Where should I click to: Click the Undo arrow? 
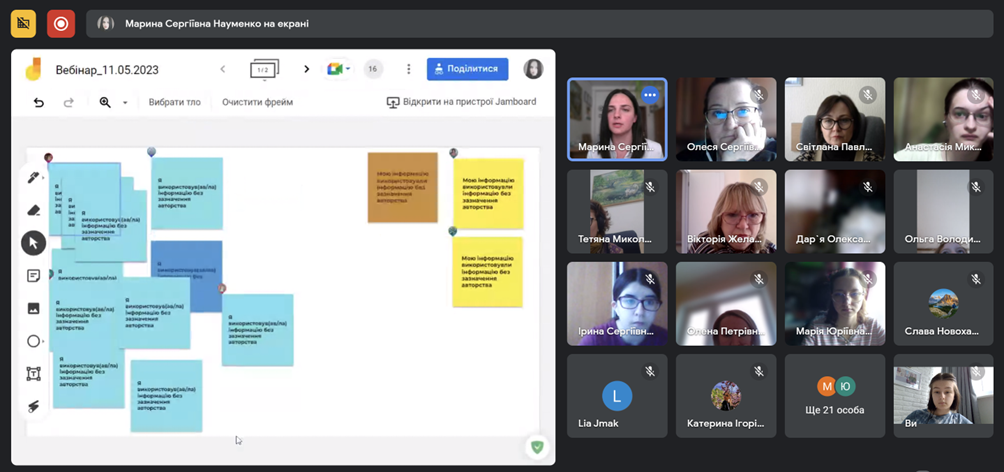39,102
